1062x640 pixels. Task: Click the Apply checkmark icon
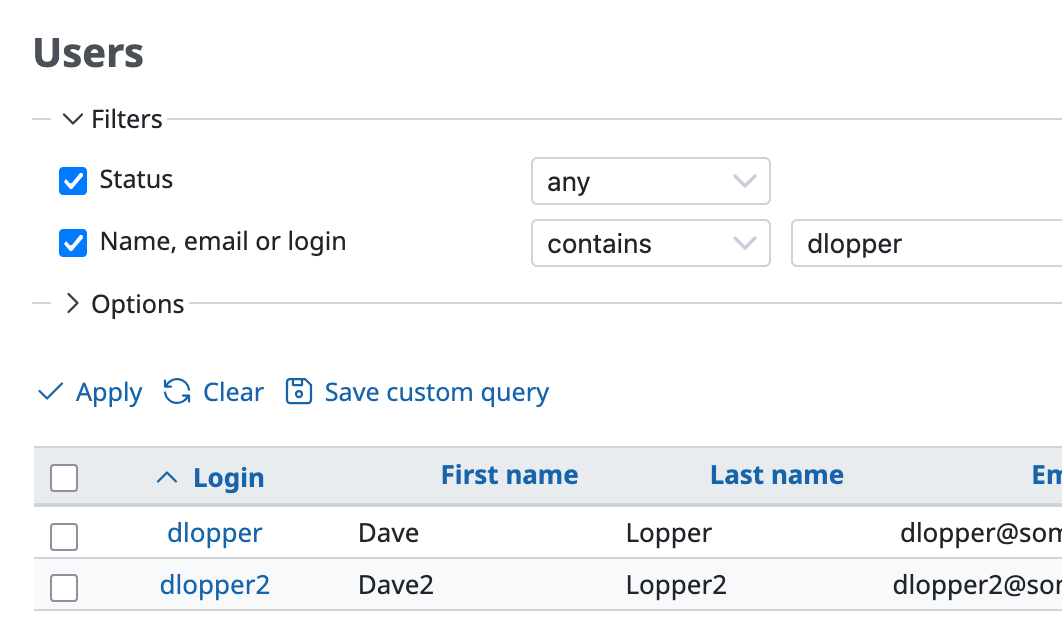click(x=50, y=392)
